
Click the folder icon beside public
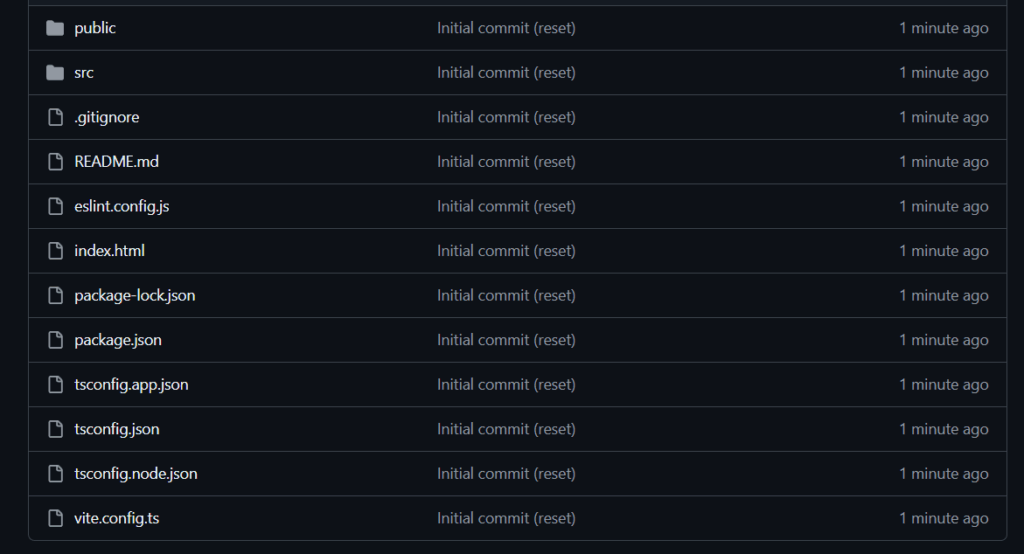55,28
